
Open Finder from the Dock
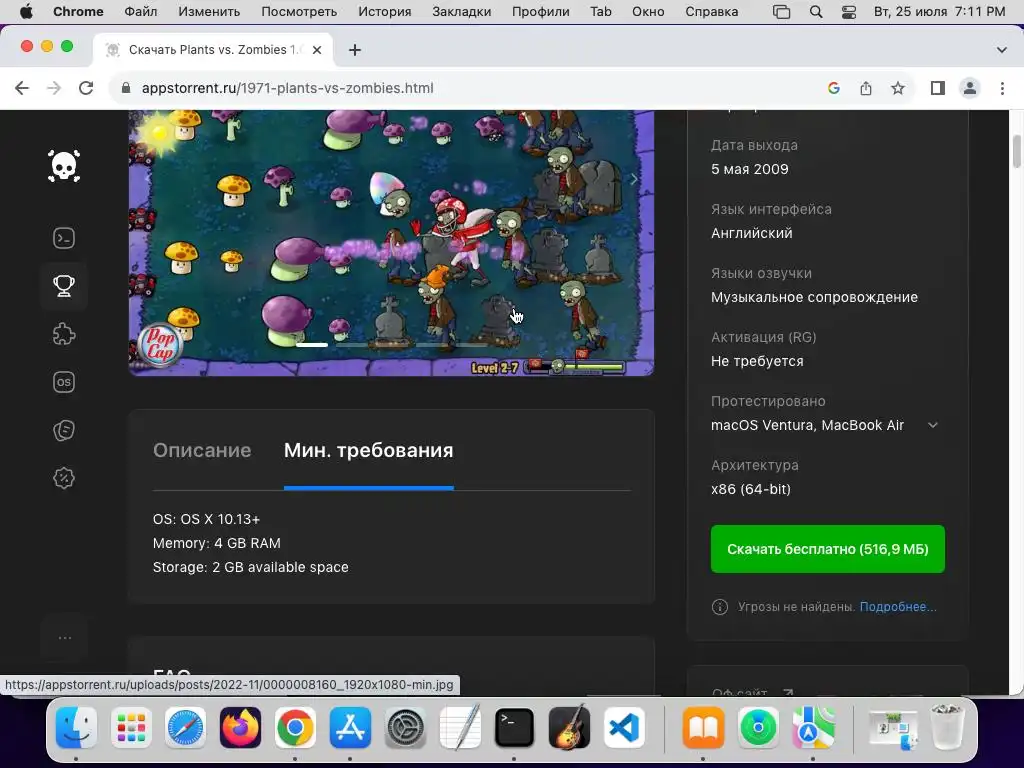click(x=76, y=728)
